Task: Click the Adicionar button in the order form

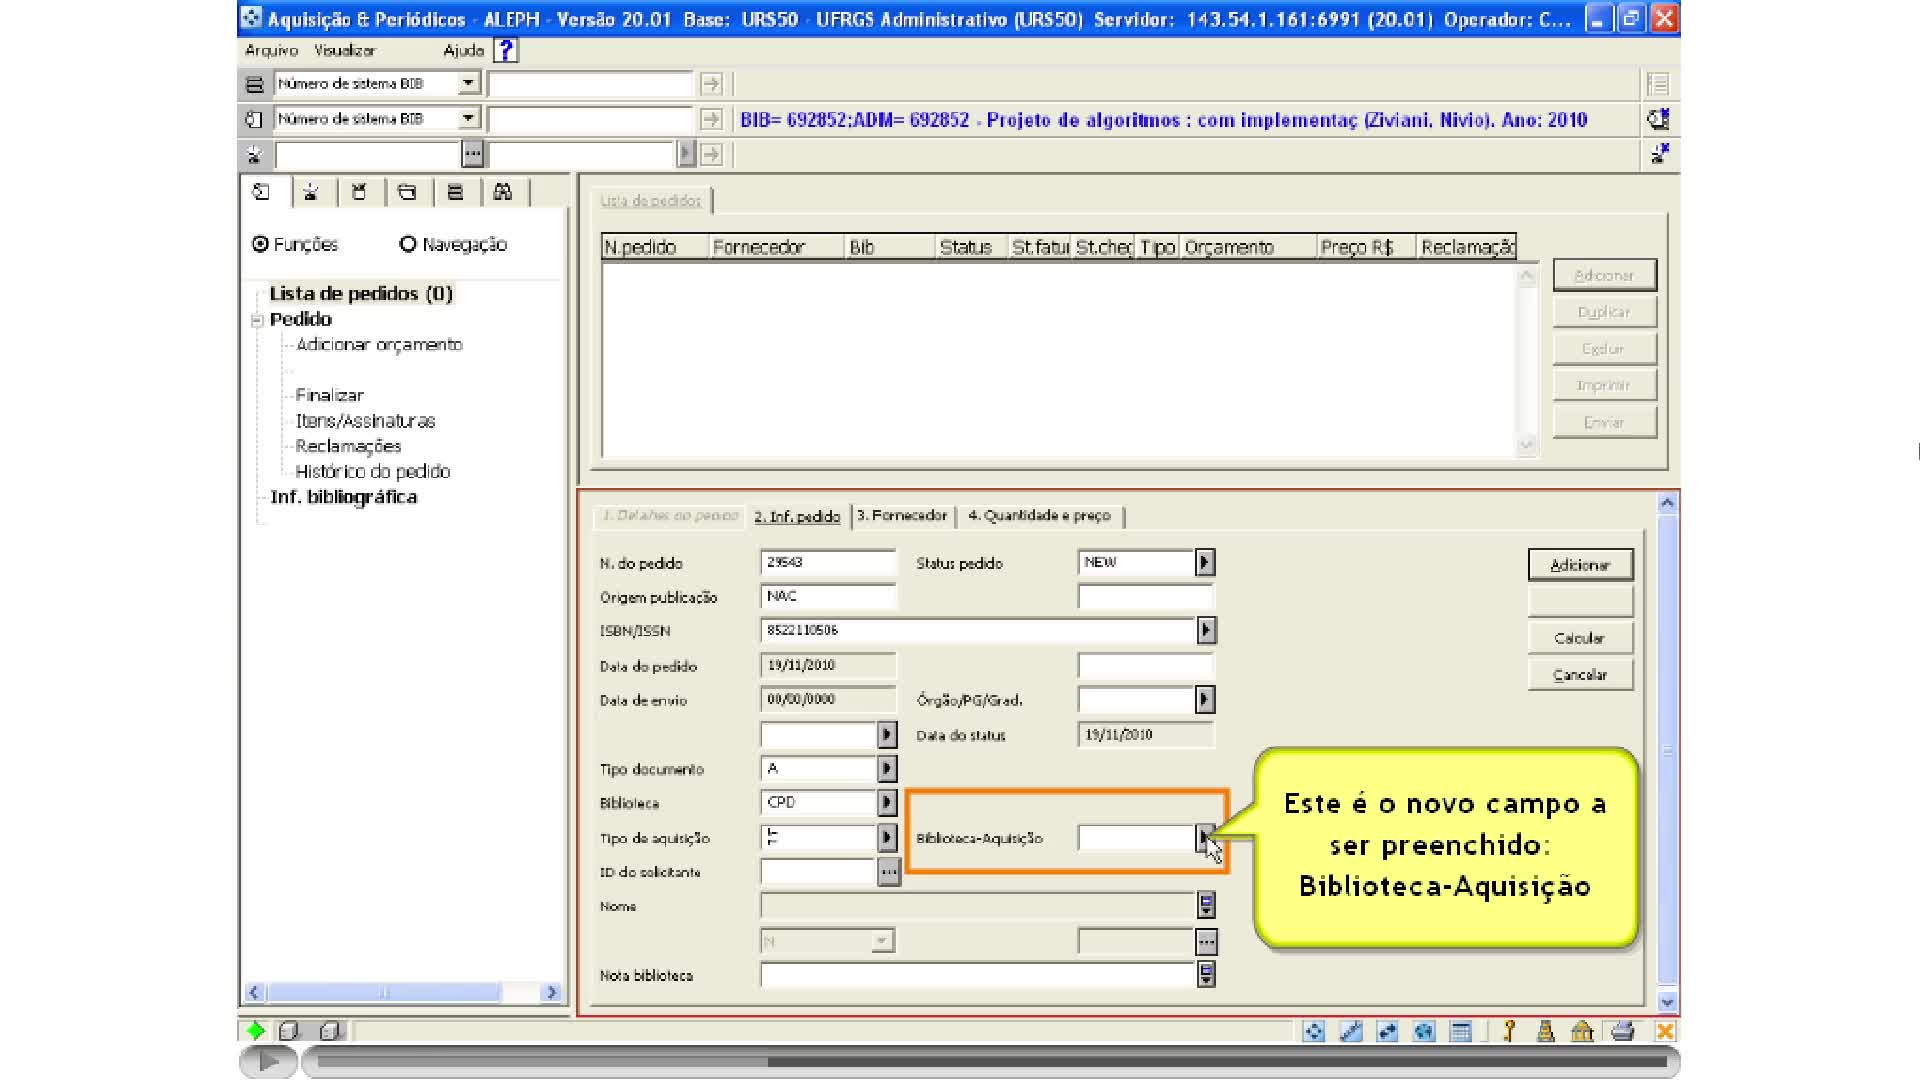Action: pyautogui.click(x=1580, y=565)
